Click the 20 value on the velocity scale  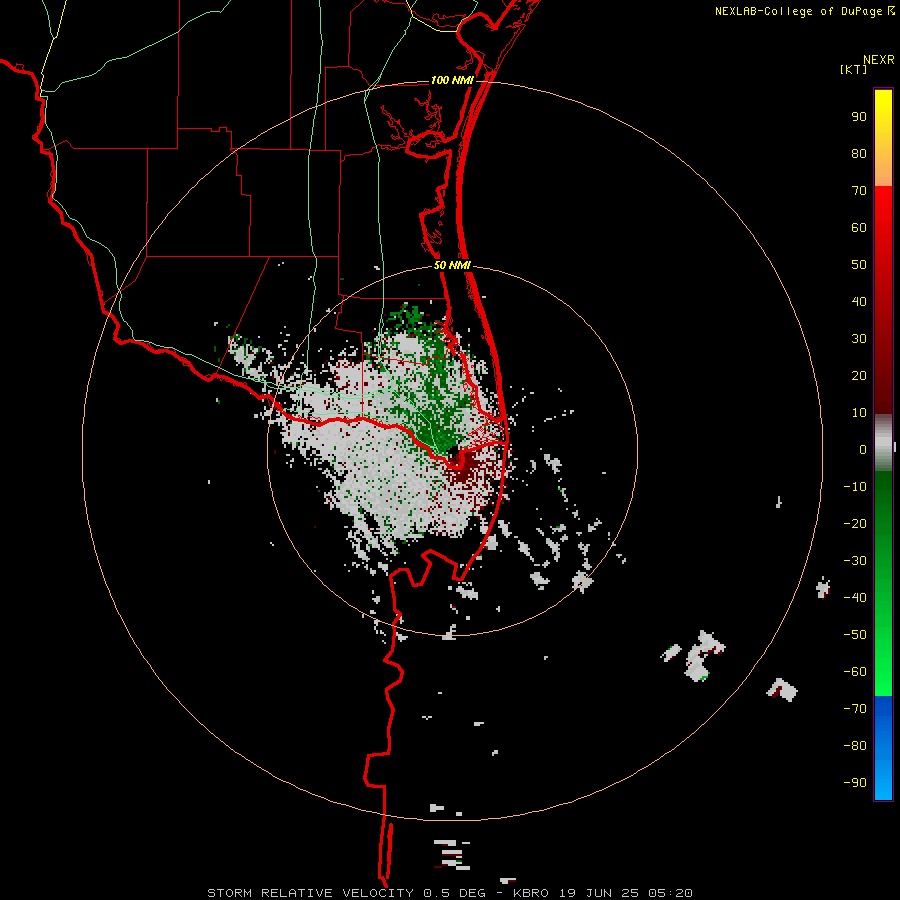[x=859, y=376]
